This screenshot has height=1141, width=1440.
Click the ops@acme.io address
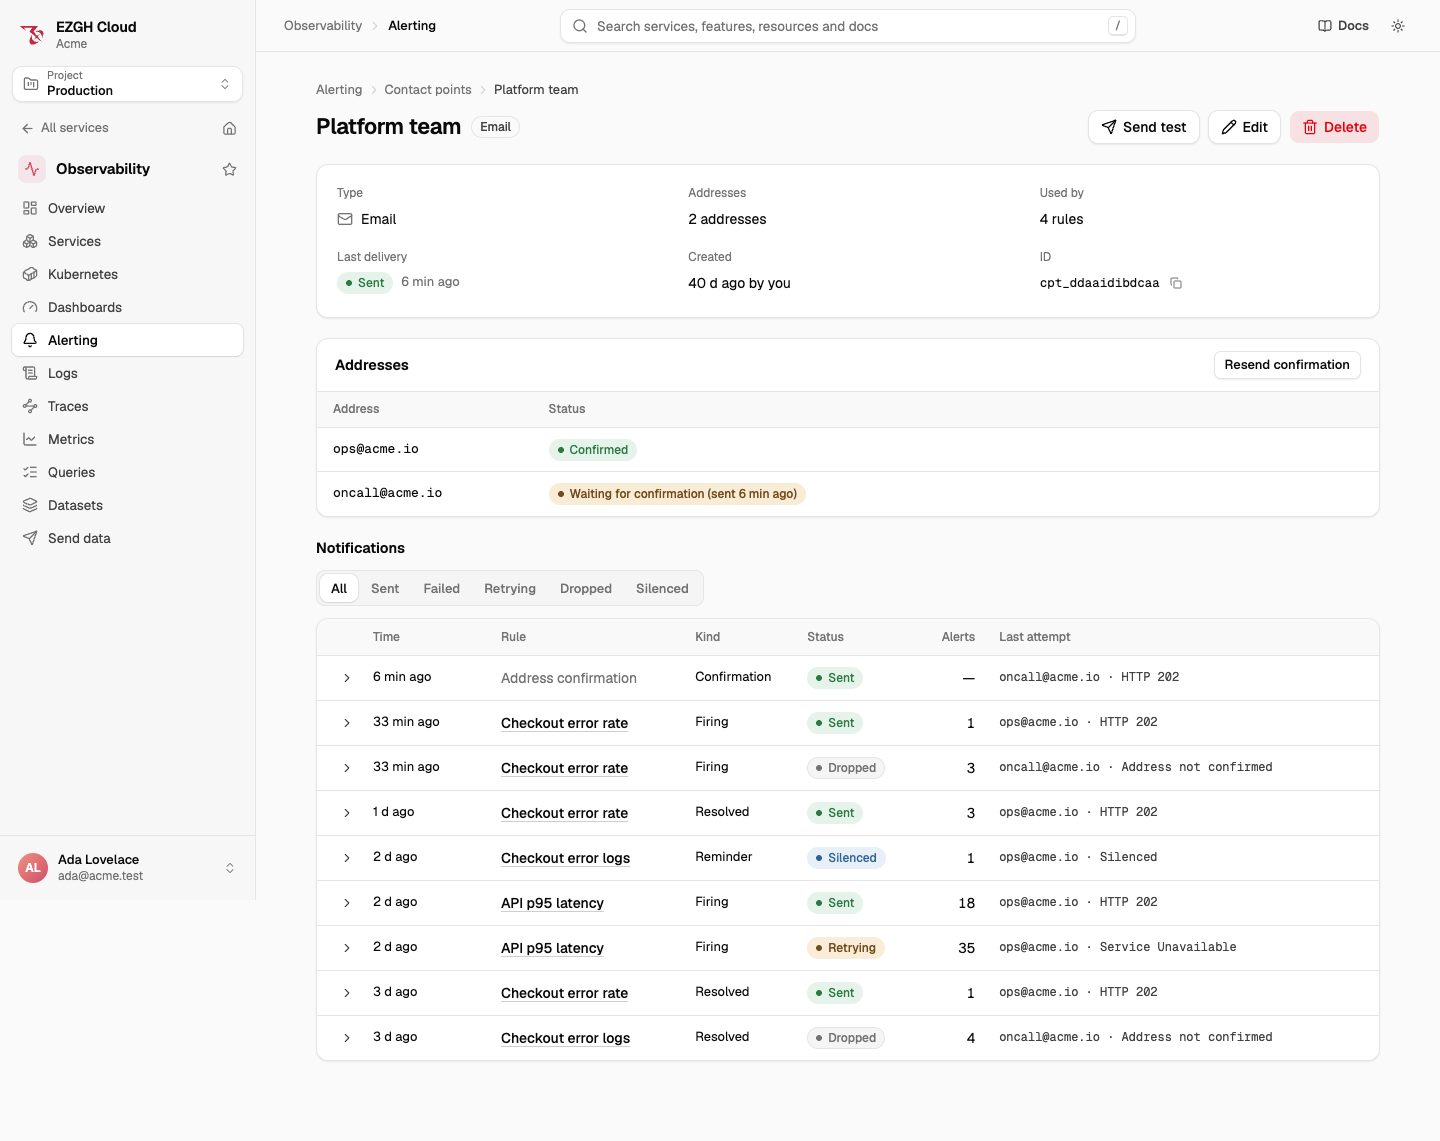pyautogui.click(x=376, y=449)
